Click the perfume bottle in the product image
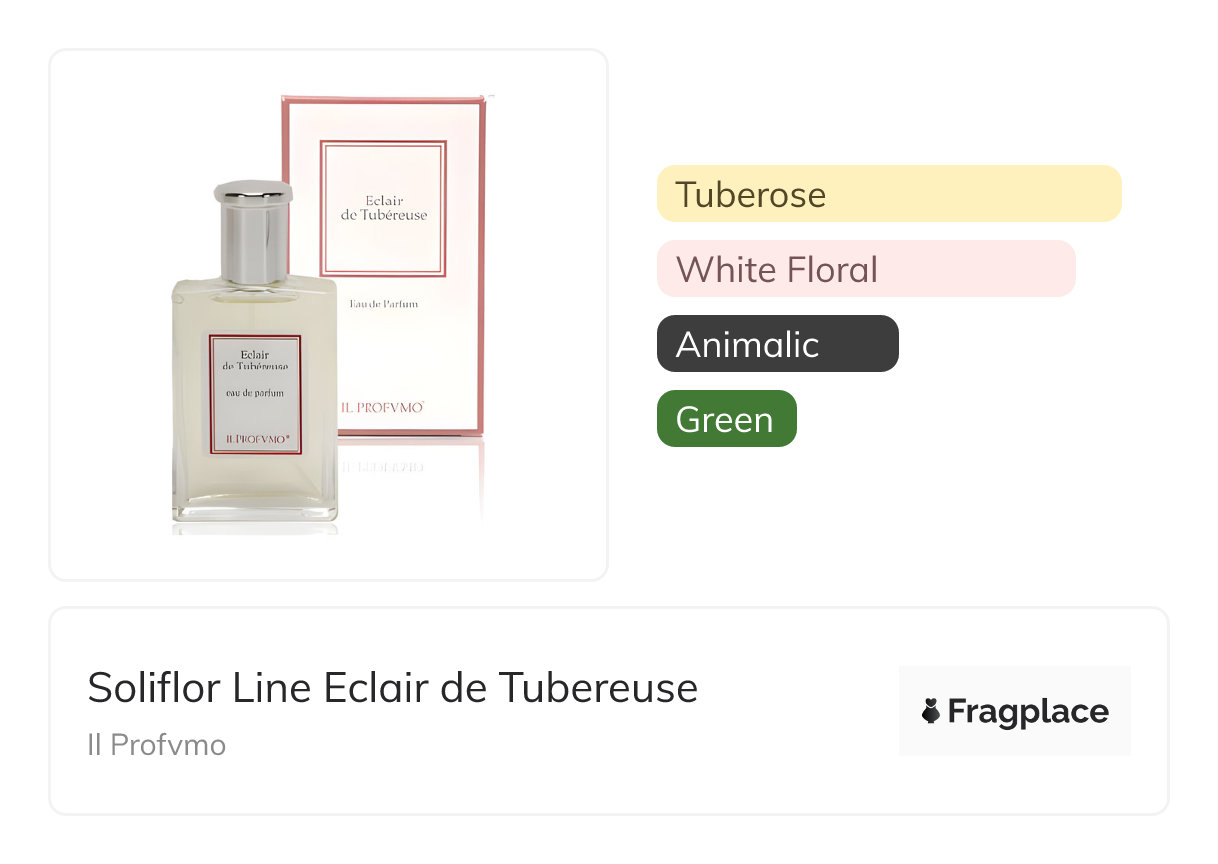This screenshot has height=864, width=1218. coord(255,352)
